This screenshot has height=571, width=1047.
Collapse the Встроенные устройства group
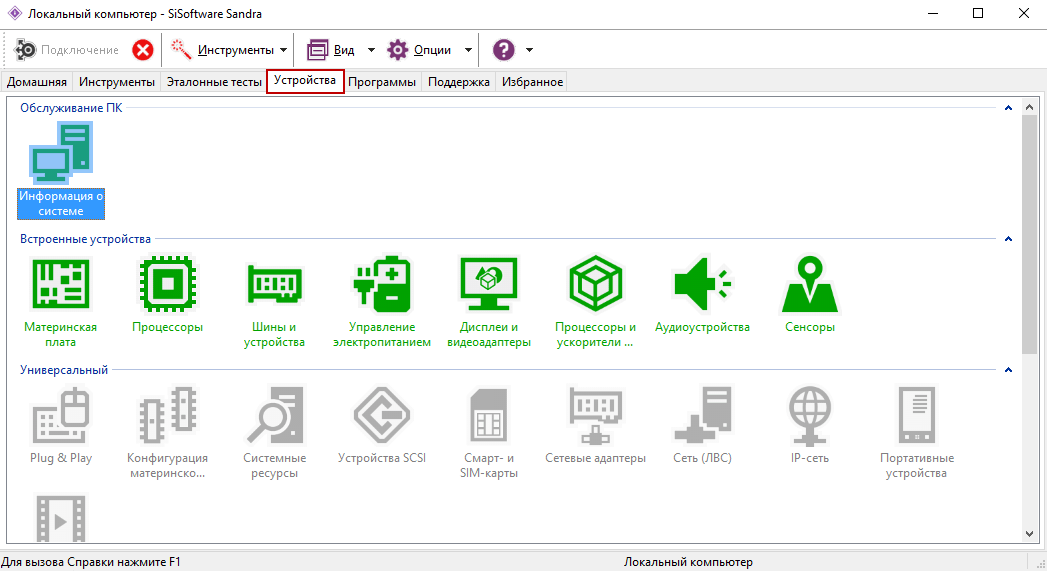1009,239
